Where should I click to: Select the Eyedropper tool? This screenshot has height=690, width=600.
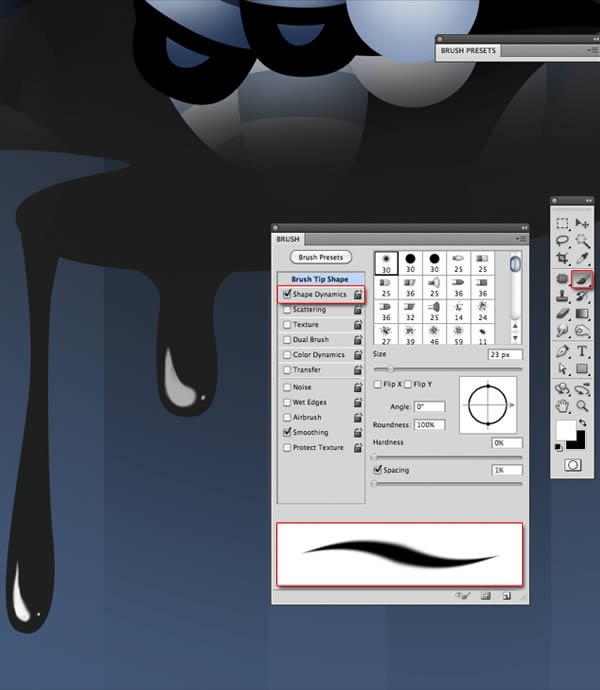click(x=582, y=258)
